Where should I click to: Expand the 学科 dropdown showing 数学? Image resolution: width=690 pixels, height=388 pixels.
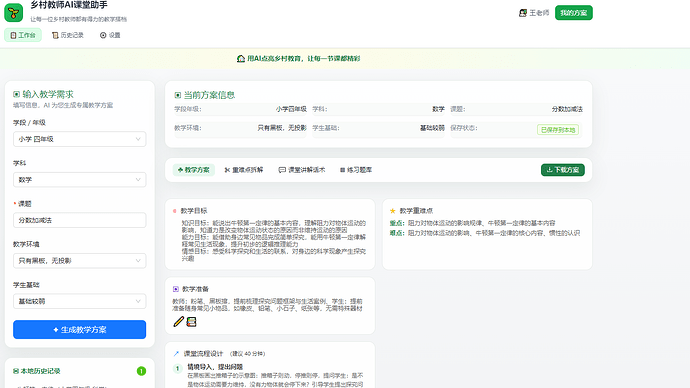[x=80, y=179]
